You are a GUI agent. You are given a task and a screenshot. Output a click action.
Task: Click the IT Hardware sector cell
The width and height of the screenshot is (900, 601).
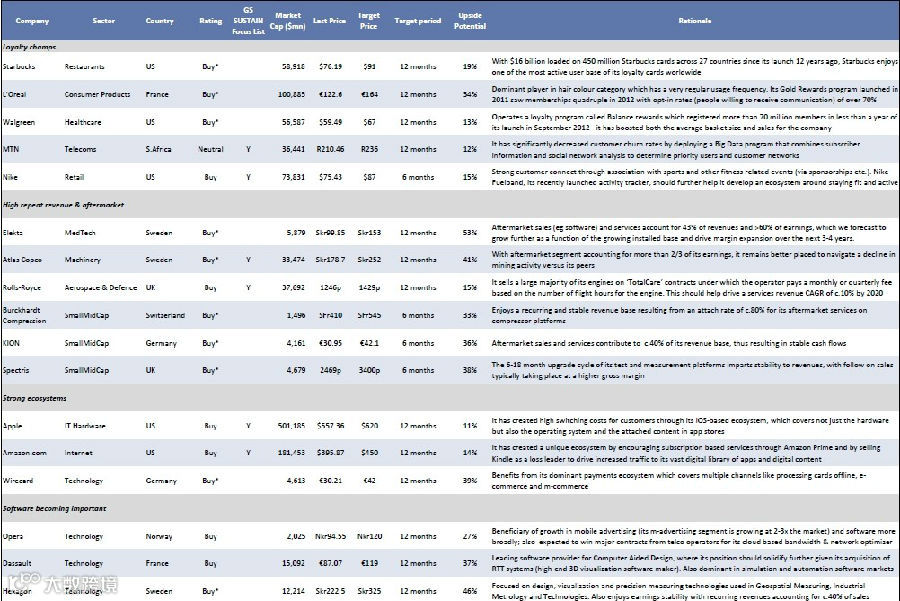coord(84,426)
